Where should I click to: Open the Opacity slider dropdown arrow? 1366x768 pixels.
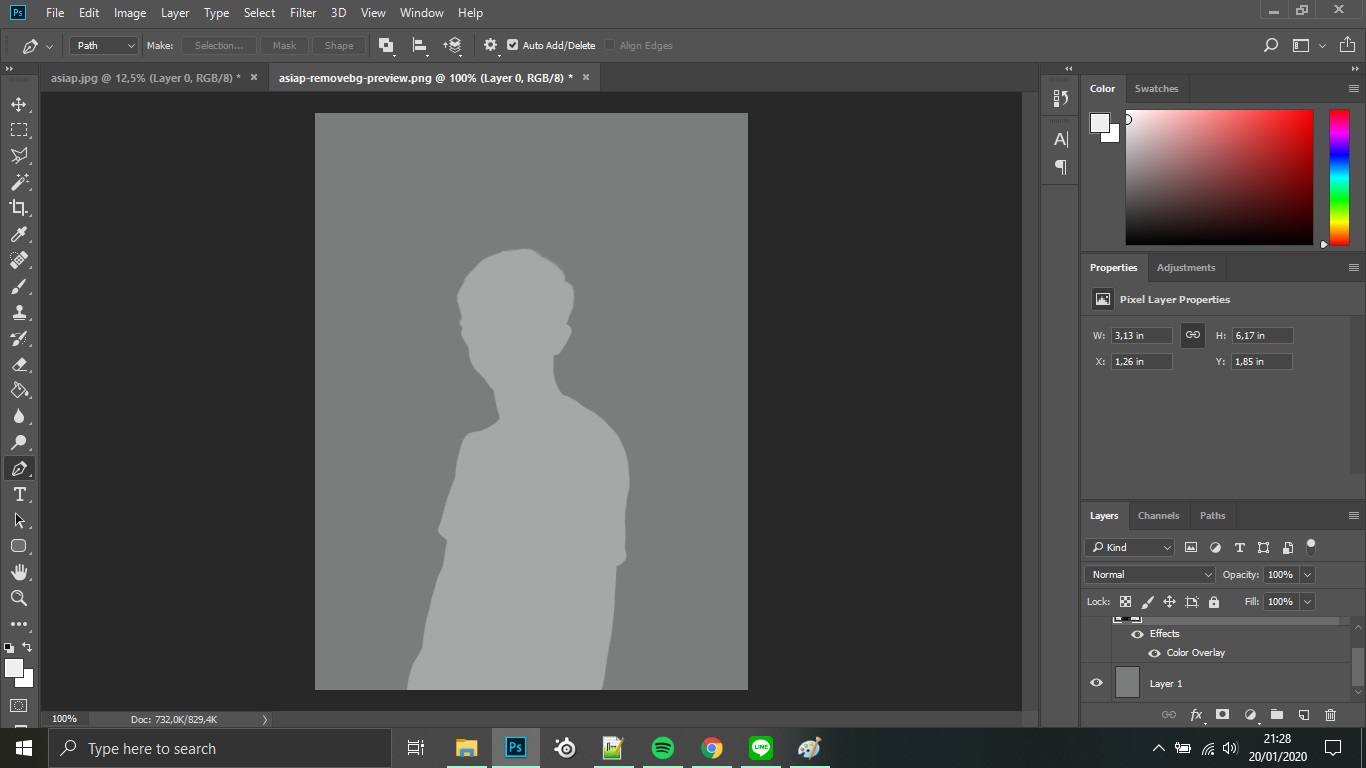[1307, 575]
